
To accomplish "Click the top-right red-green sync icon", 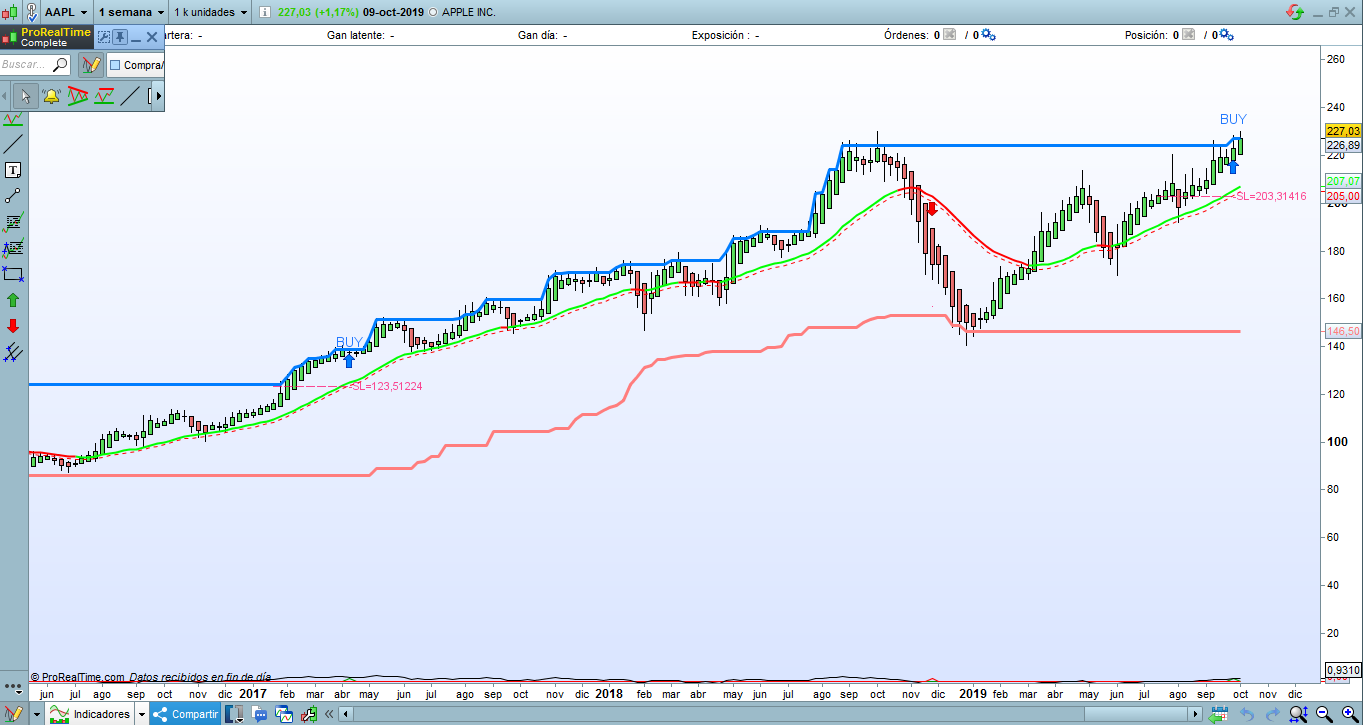I will [x=1295, y=12].
